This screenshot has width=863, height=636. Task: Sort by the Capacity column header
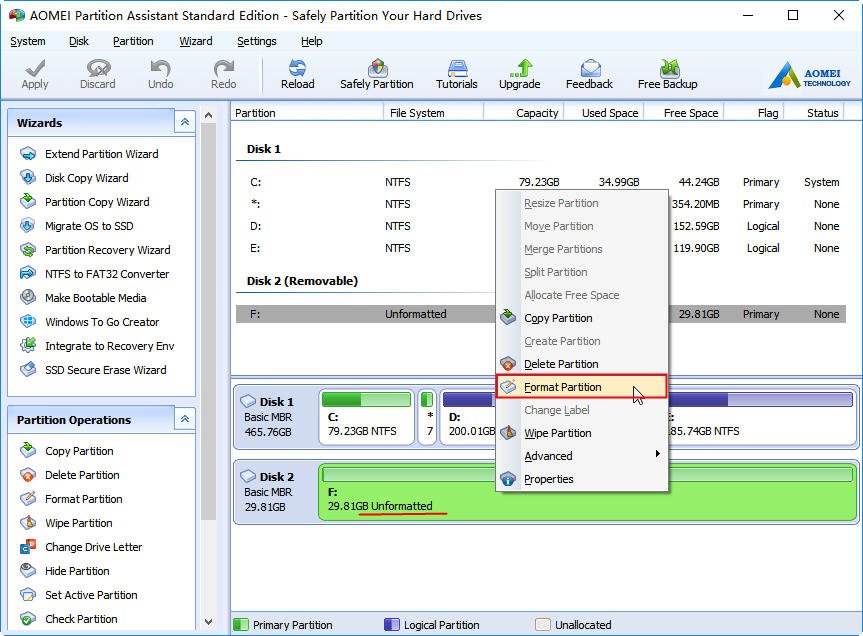(x=524, y=113)
